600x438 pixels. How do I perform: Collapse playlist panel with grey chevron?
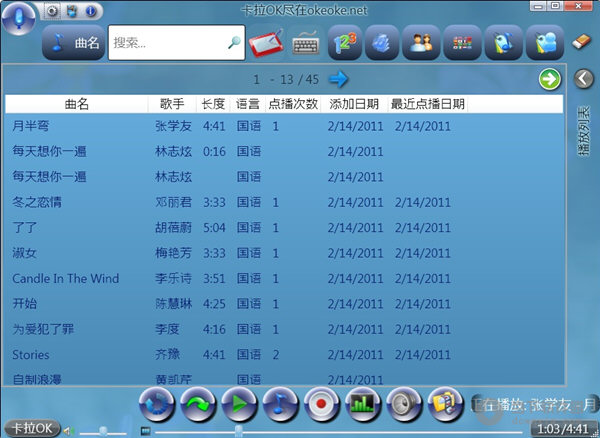584,79
